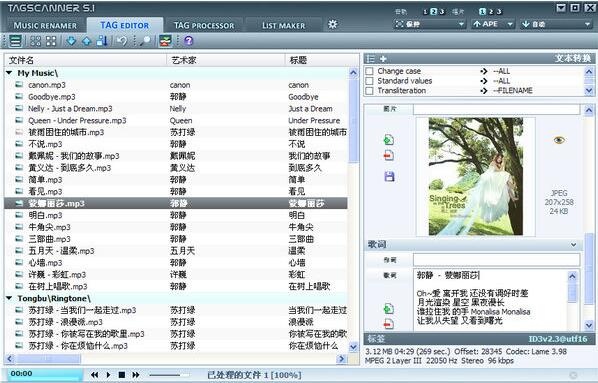
Task: Click the red-green tag panel toolbar icon
Action: point(165,41)
